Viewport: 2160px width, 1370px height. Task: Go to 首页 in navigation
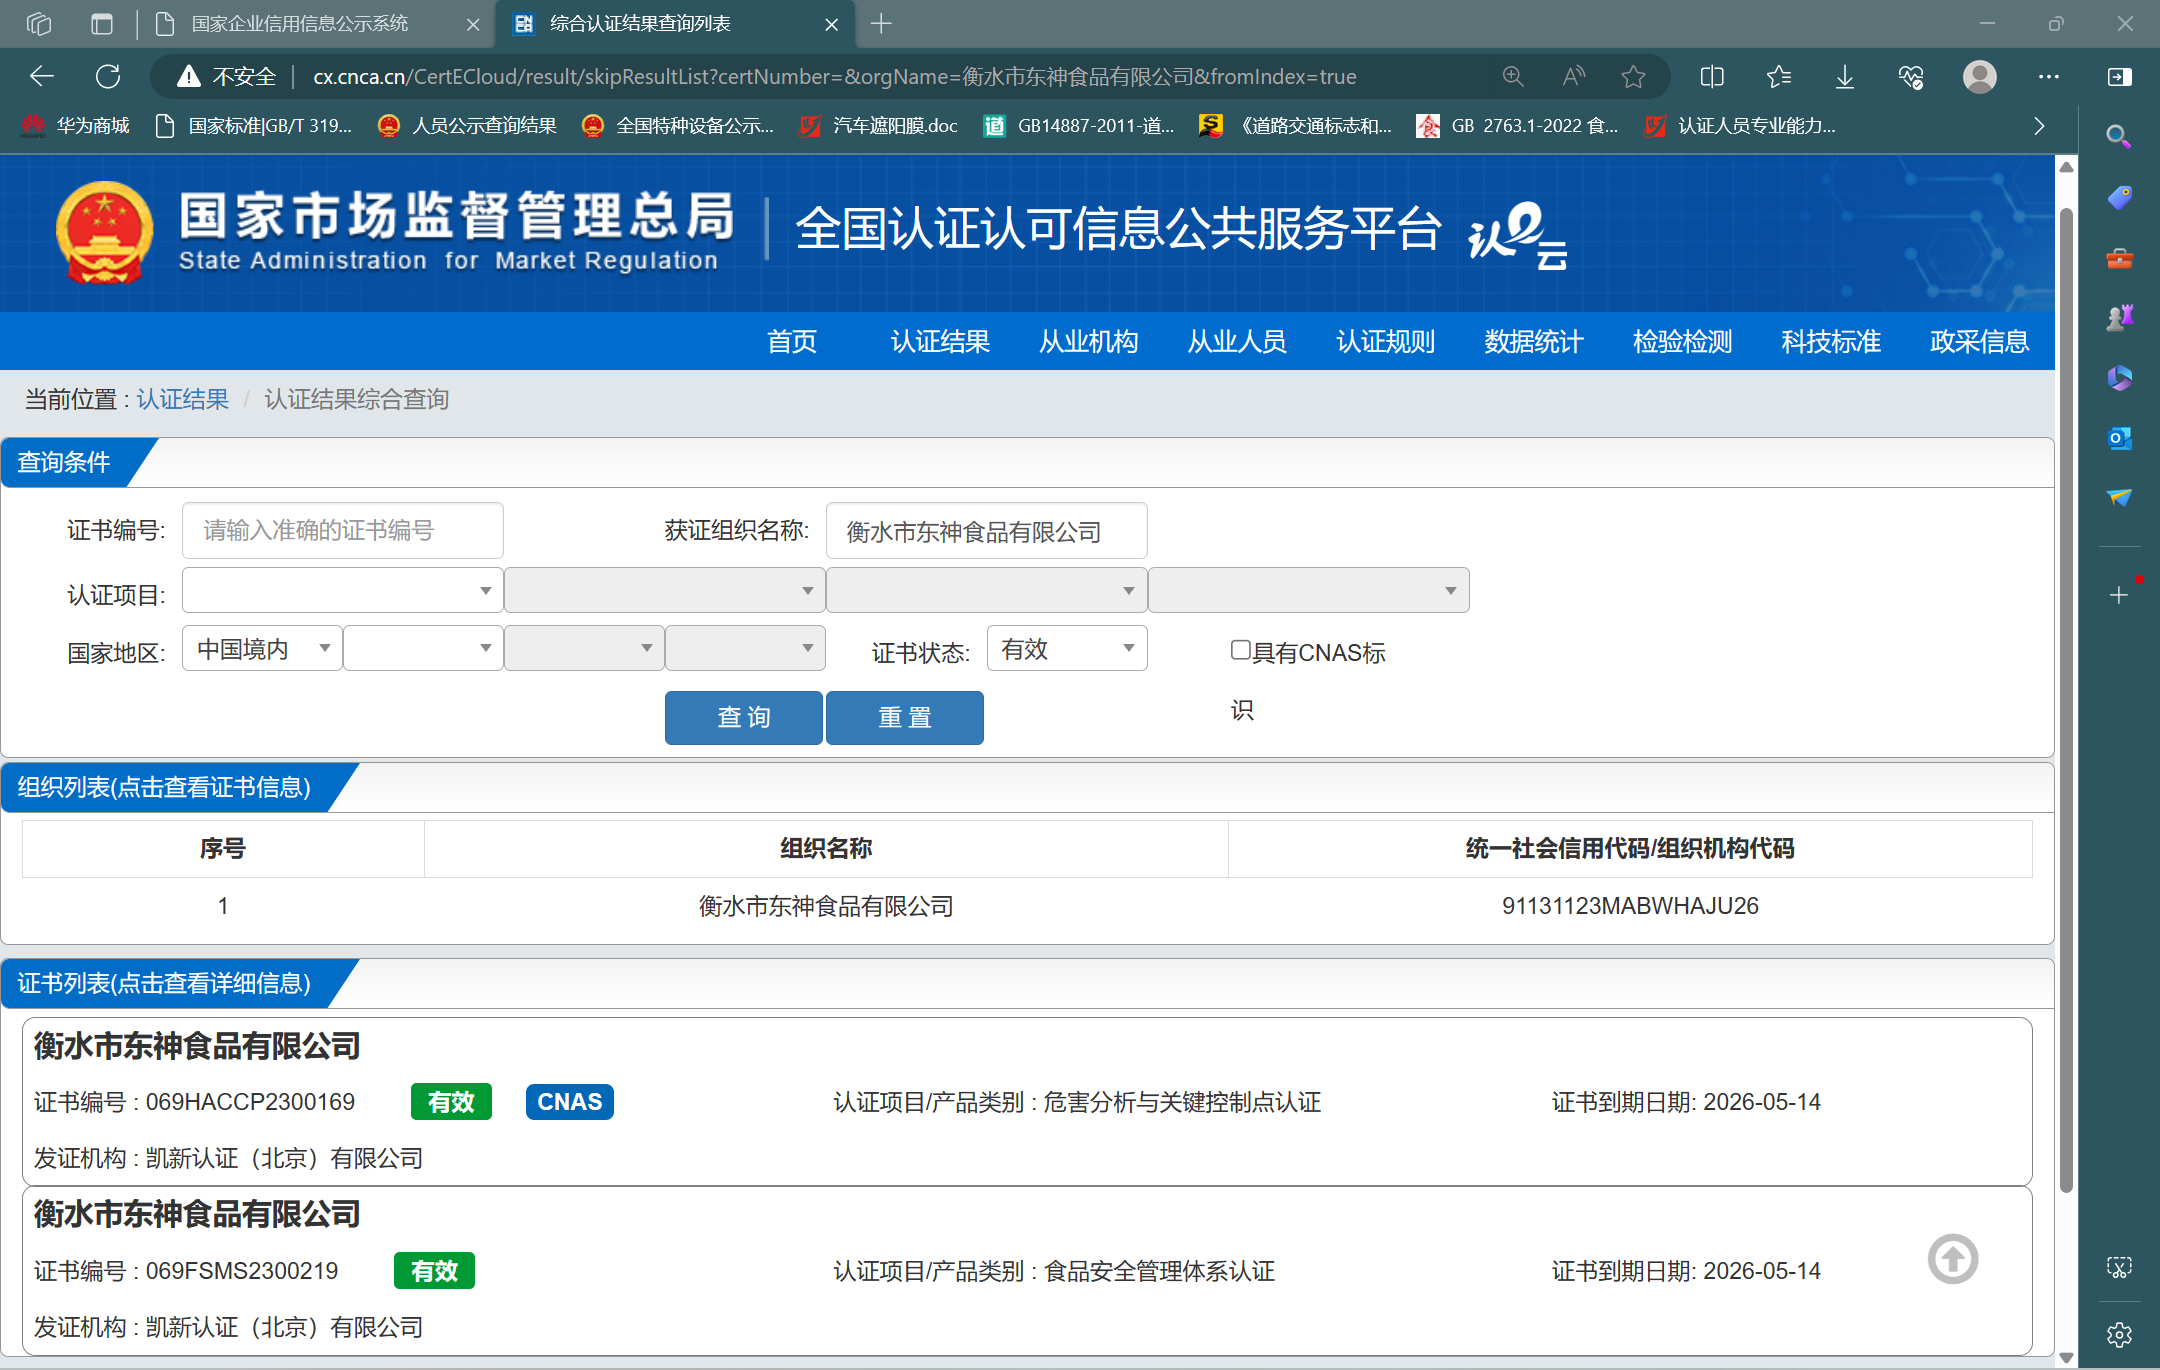pos(792,342)
